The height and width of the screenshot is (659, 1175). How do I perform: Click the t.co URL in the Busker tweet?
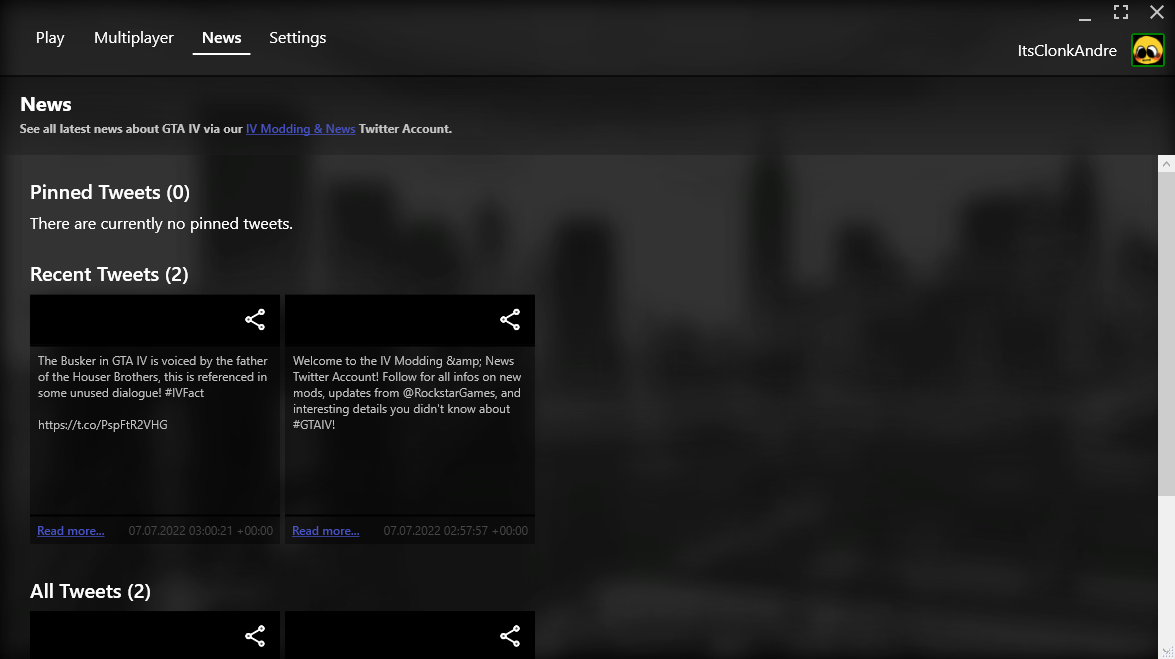coord(103,425)
